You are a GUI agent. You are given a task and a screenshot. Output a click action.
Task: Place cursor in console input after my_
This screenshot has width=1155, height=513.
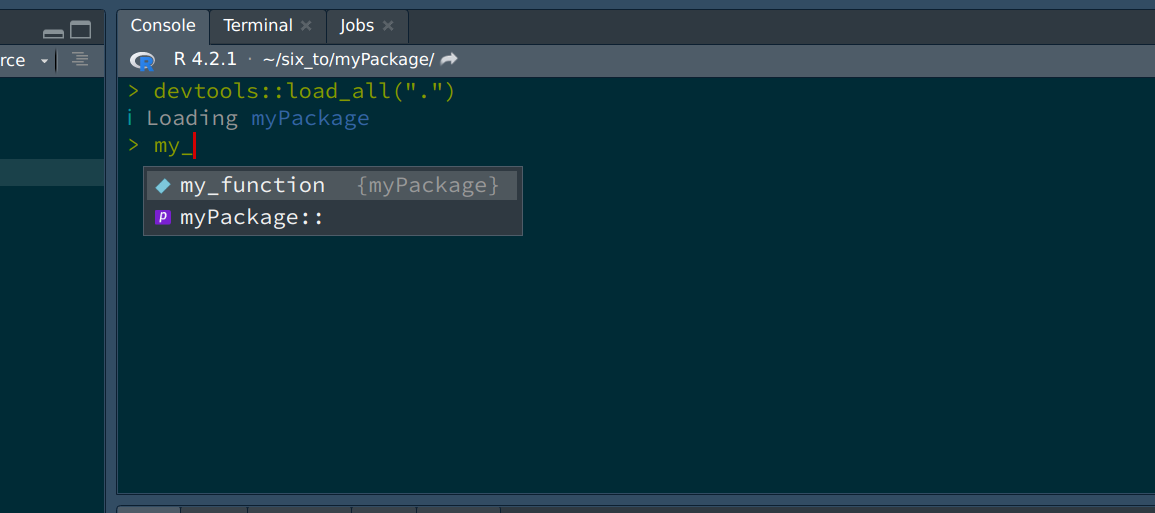pos(194,146)
